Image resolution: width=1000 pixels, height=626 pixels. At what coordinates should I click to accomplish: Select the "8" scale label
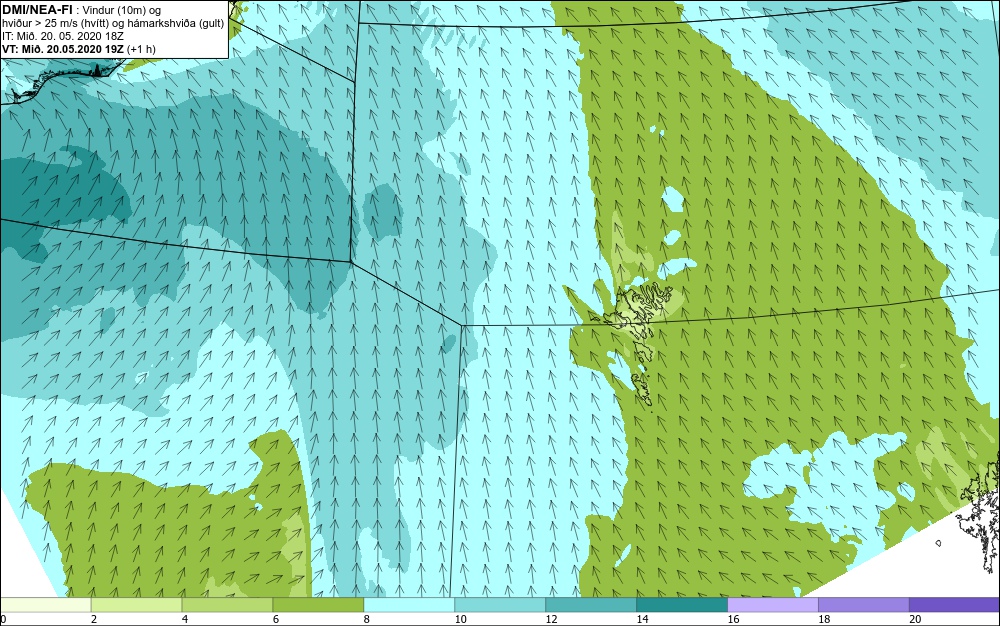pos(367,619)
